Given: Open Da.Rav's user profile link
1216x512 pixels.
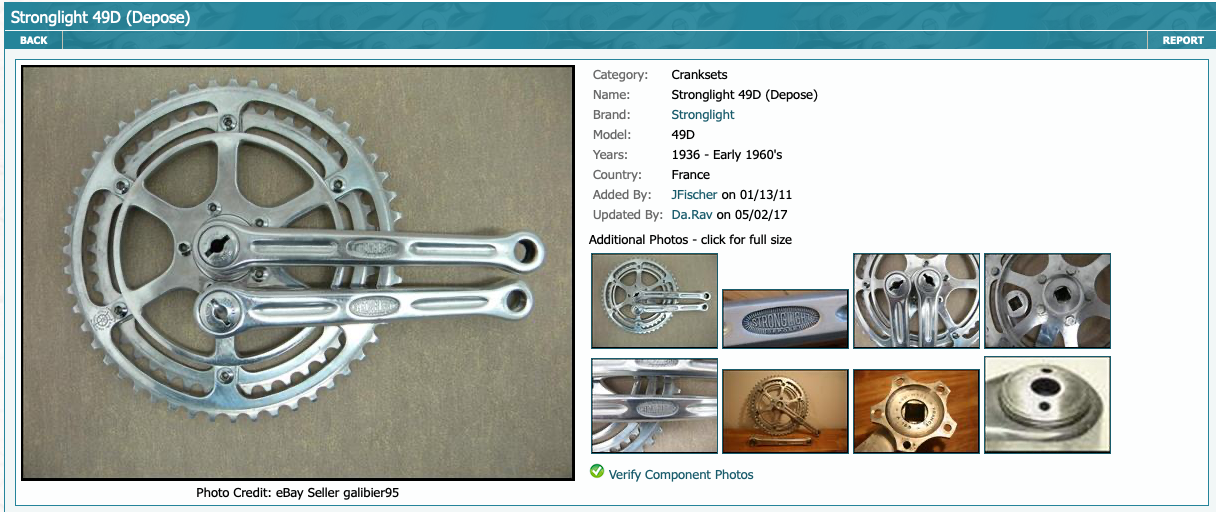Looking at the screenshot, I should [692, 215].
